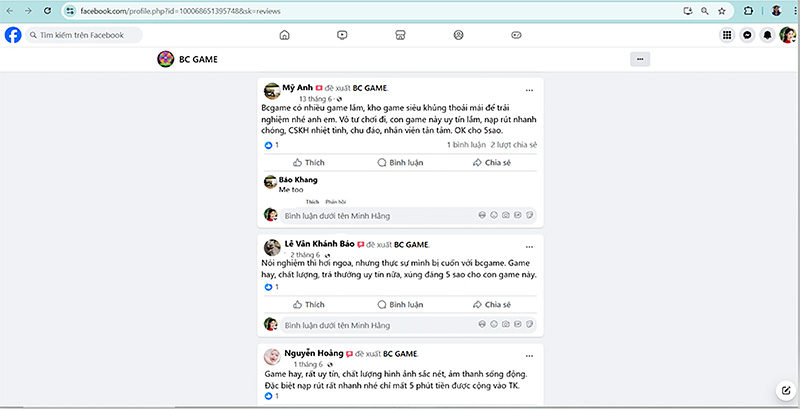The width and height of the screenshot is (800, 409).
Task: Click the 'Tìm kiếm trên Facebook' search box
Action: tap(84, 35)
